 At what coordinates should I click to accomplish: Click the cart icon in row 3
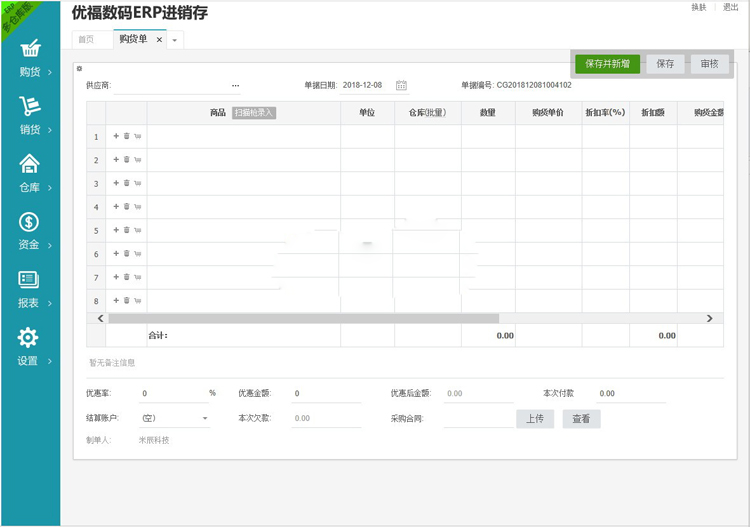coord(137,183)
